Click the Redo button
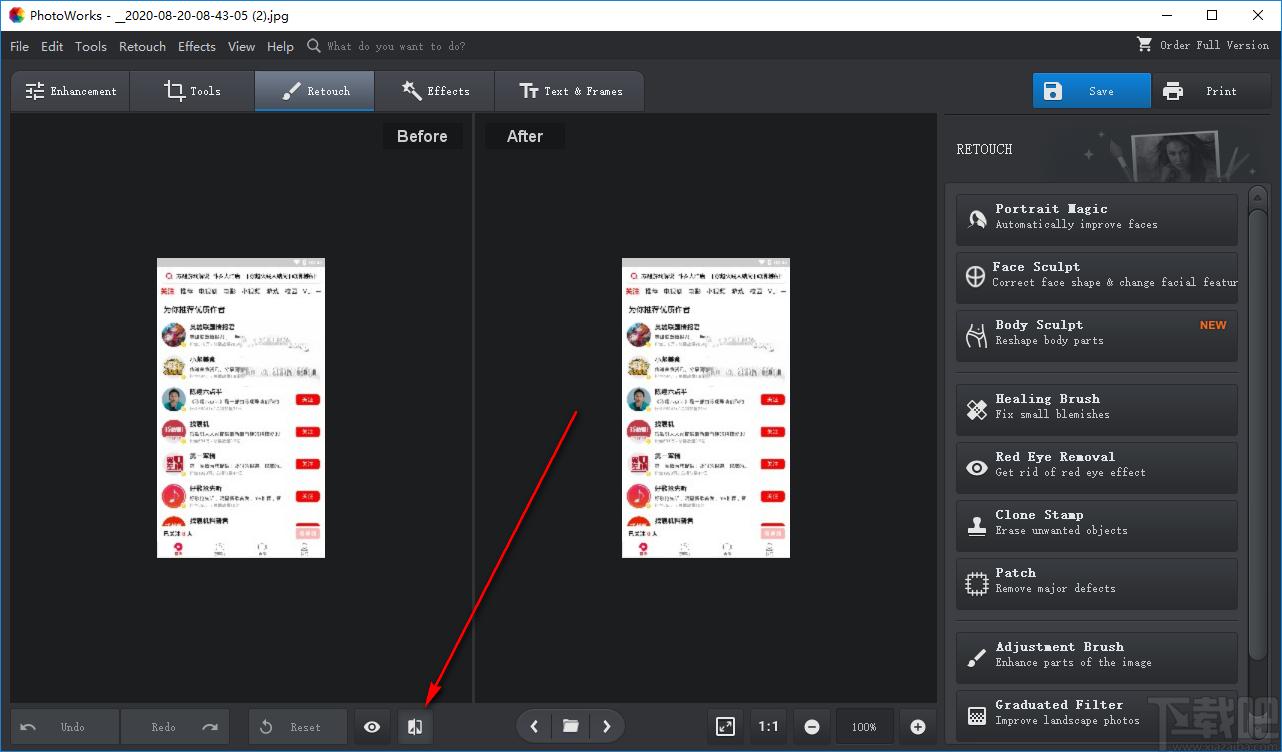Screen dimensions: 1282x752 click(x=175, y=727)
